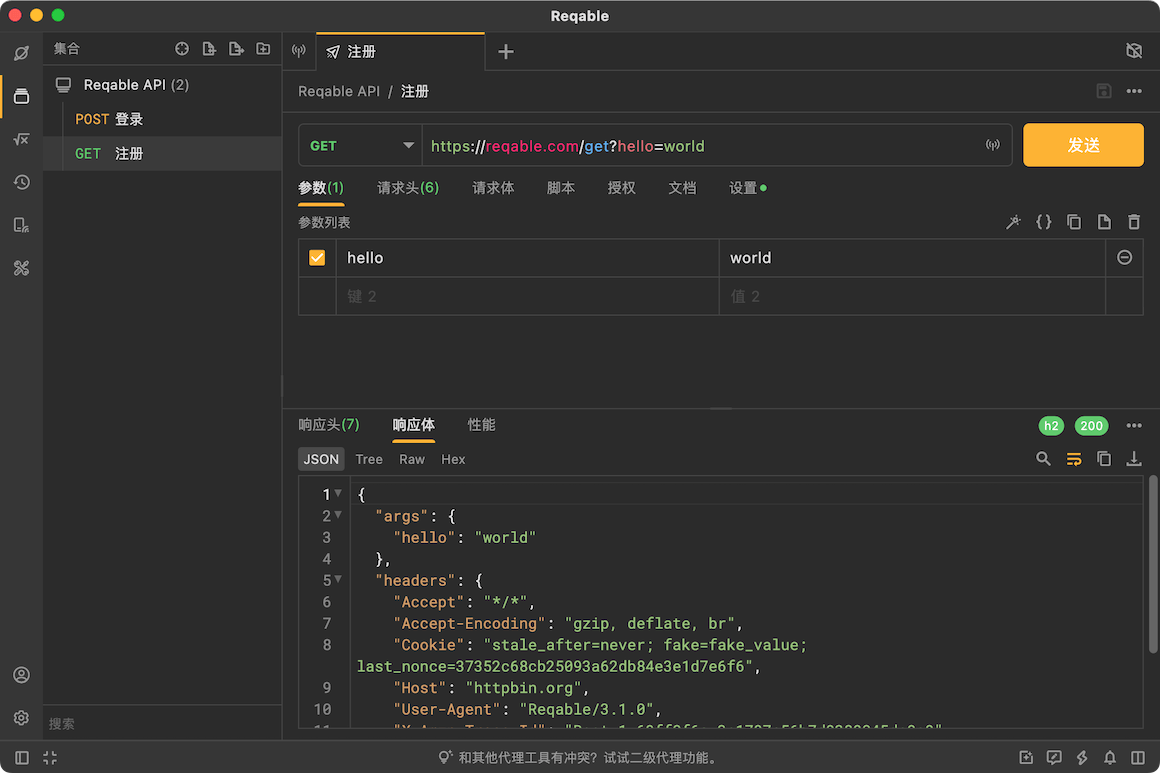Click the broadcast icon left of the tab

(x=299, y=51)
